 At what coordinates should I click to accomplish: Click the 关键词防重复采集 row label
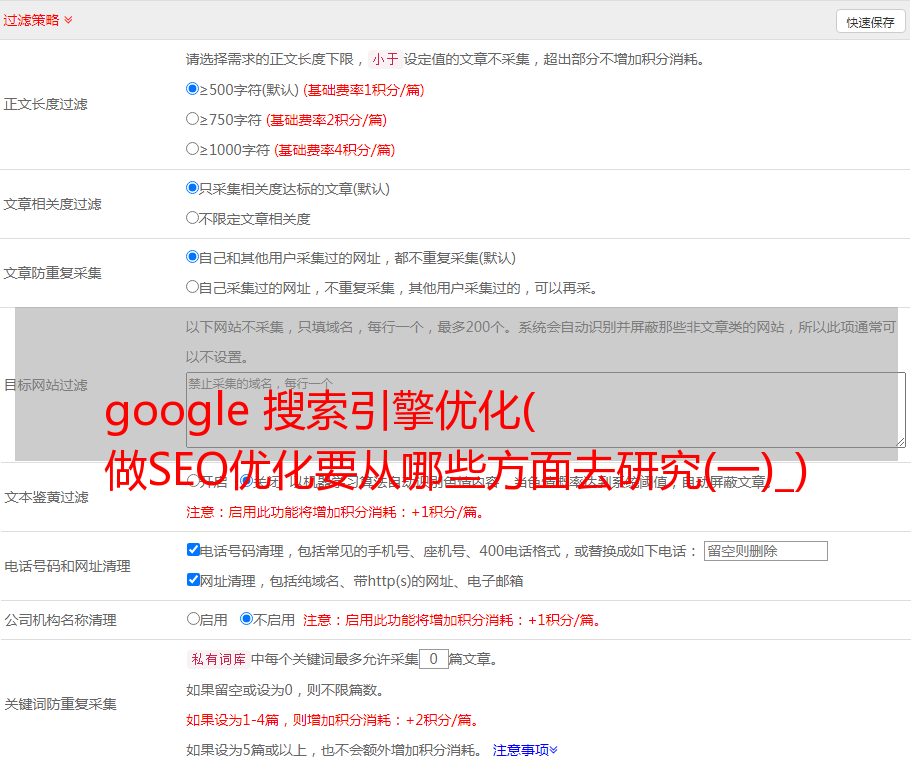pyautogui.click(x=60, y=704)
